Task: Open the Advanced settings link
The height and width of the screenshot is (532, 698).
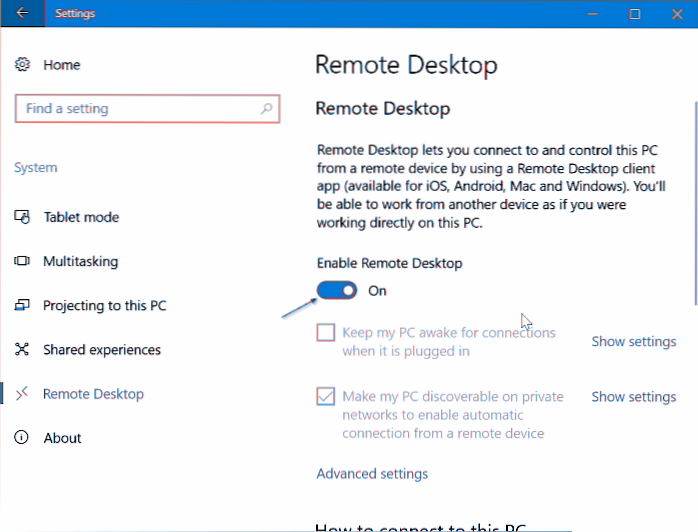Action: click(372, 474)
